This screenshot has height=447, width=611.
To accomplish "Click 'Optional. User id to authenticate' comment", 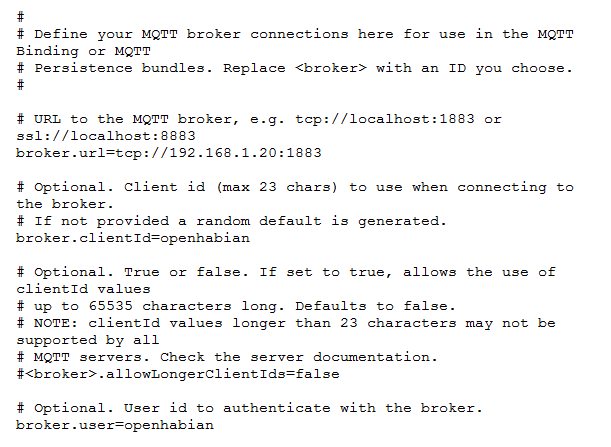I will coord(249,408).
